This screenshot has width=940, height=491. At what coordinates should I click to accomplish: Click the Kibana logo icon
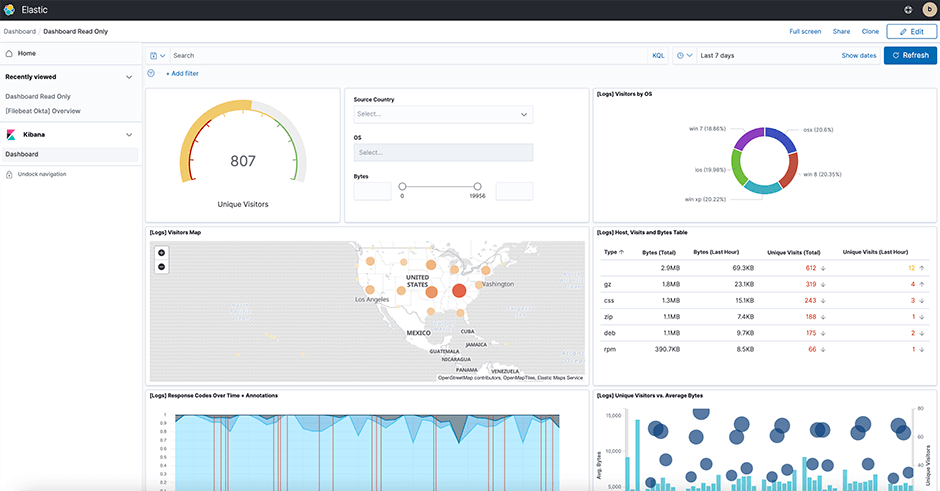click(x=11, y=134)
